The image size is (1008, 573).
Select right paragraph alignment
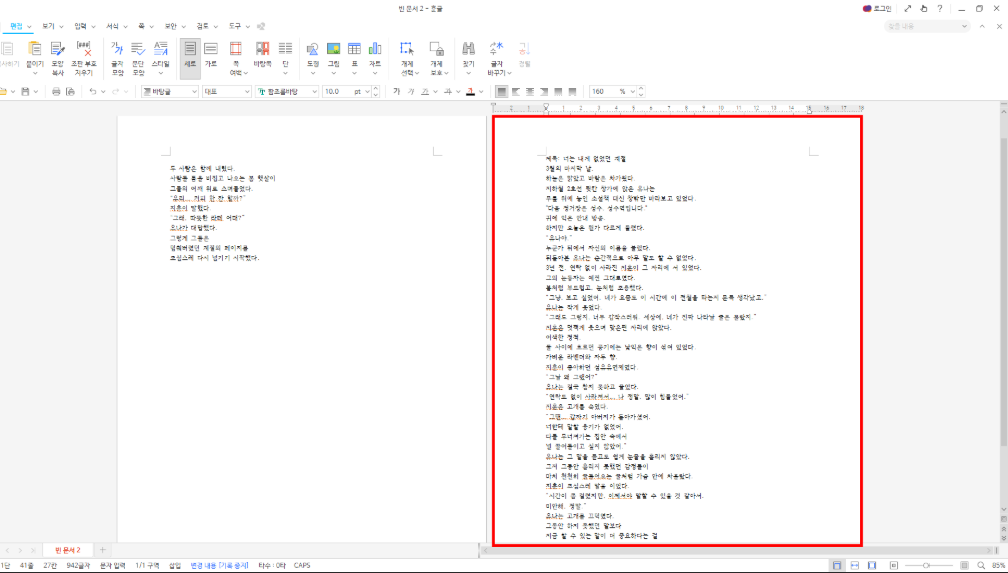coord(544,92)
